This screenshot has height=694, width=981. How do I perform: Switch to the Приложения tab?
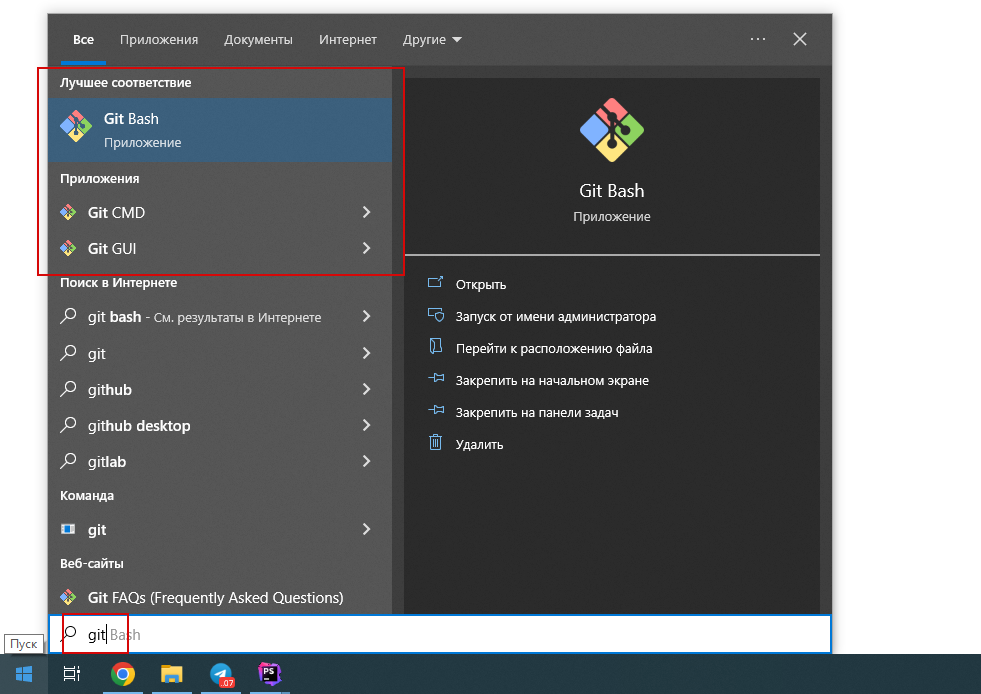[x=159, y=39]
